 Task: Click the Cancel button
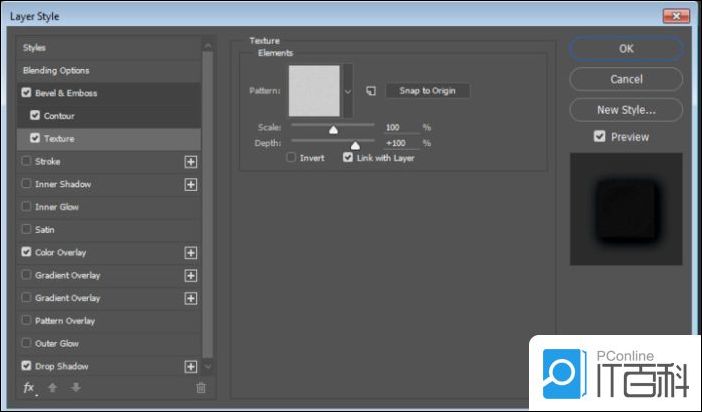[x=626, y=79]
